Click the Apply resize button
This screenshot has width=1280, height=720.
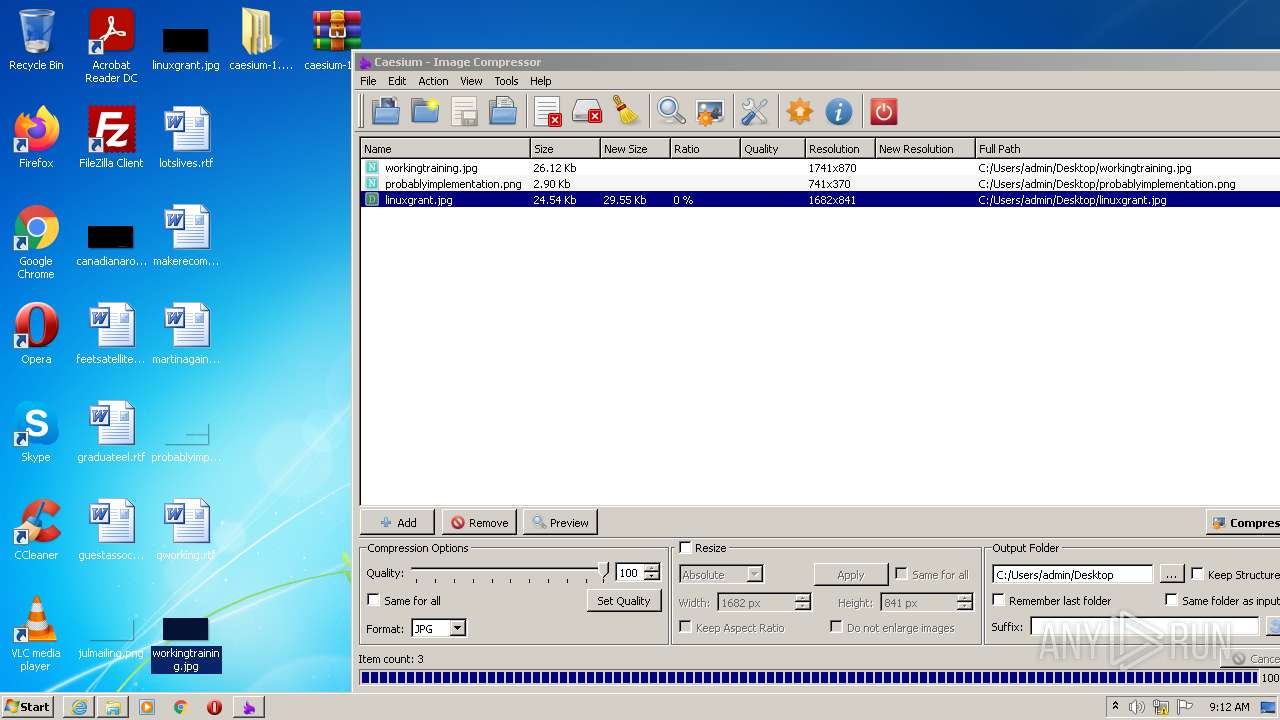[x=851, y=574]
